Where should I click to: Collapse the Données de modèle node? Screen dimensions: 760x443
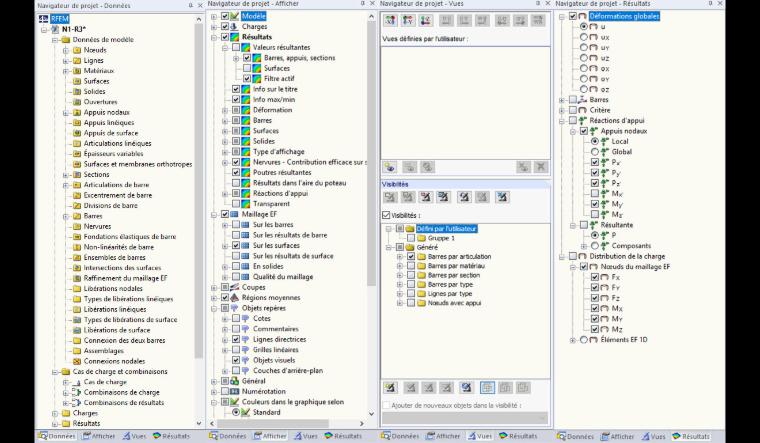[x=55, y=40]
